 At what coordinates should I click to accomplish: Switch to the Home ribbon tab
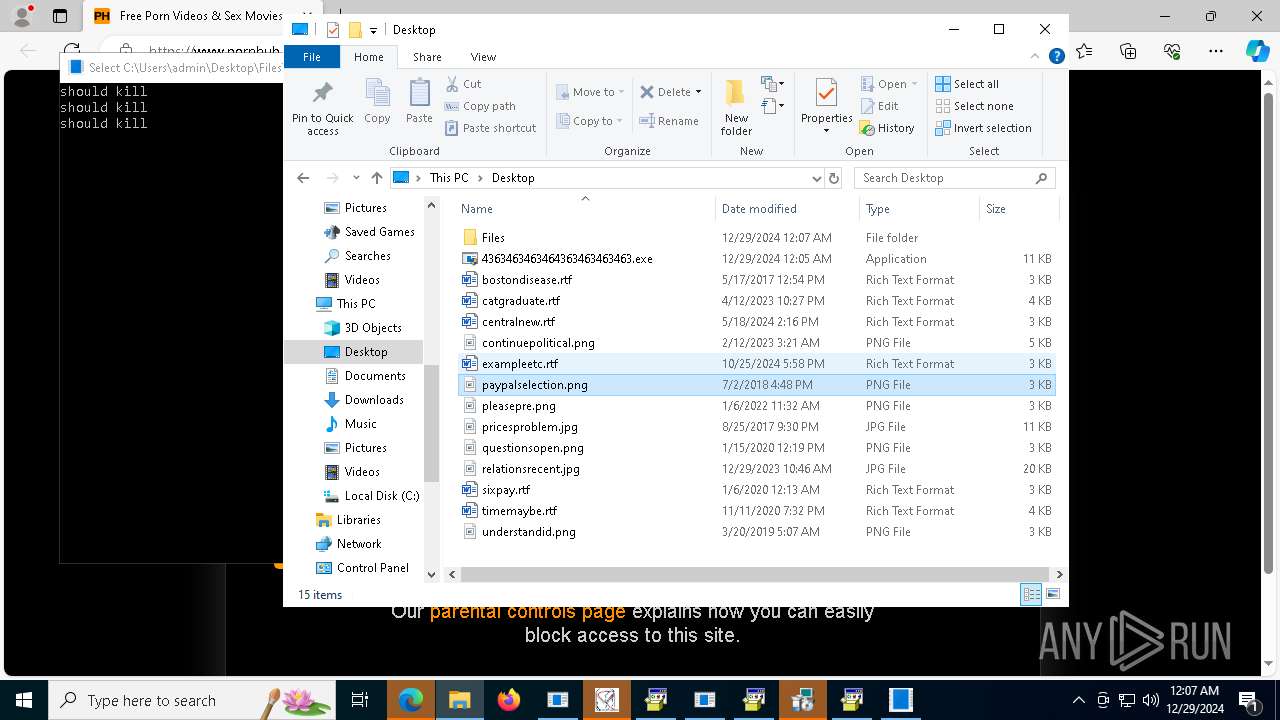pos(369,57)
